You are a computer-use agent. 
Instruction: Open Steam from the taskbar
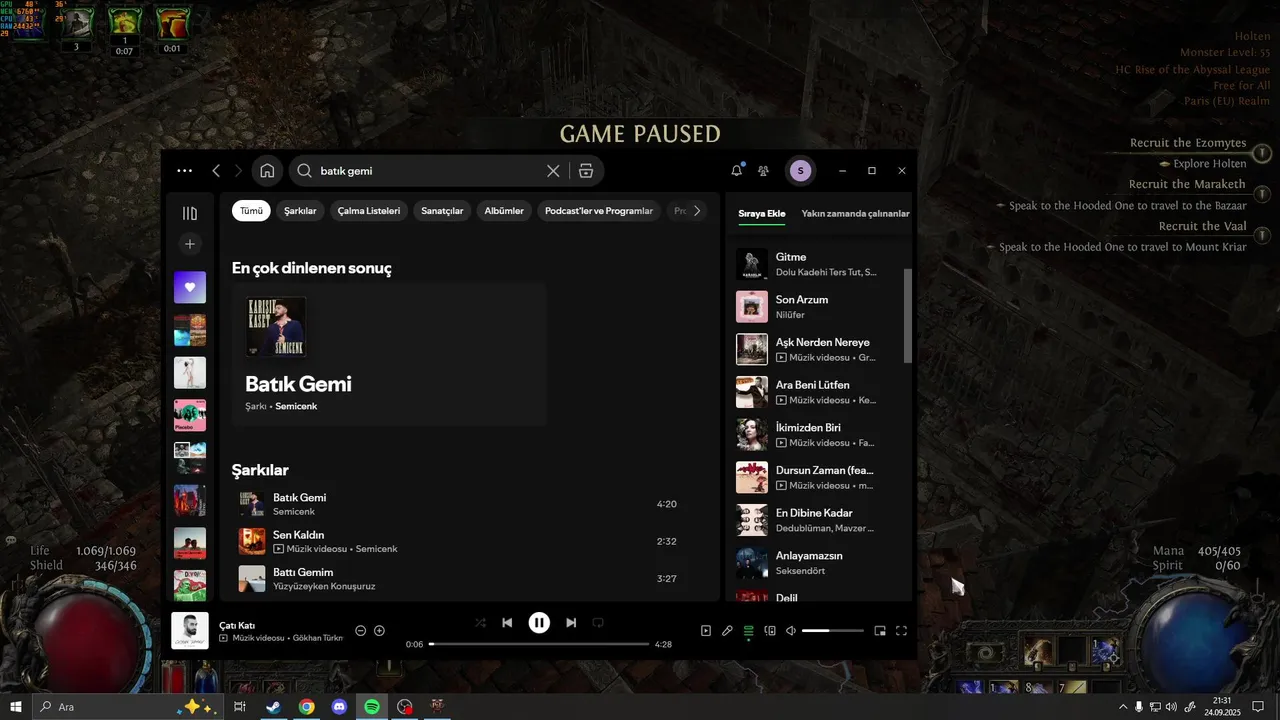click(x=272, y=707)
